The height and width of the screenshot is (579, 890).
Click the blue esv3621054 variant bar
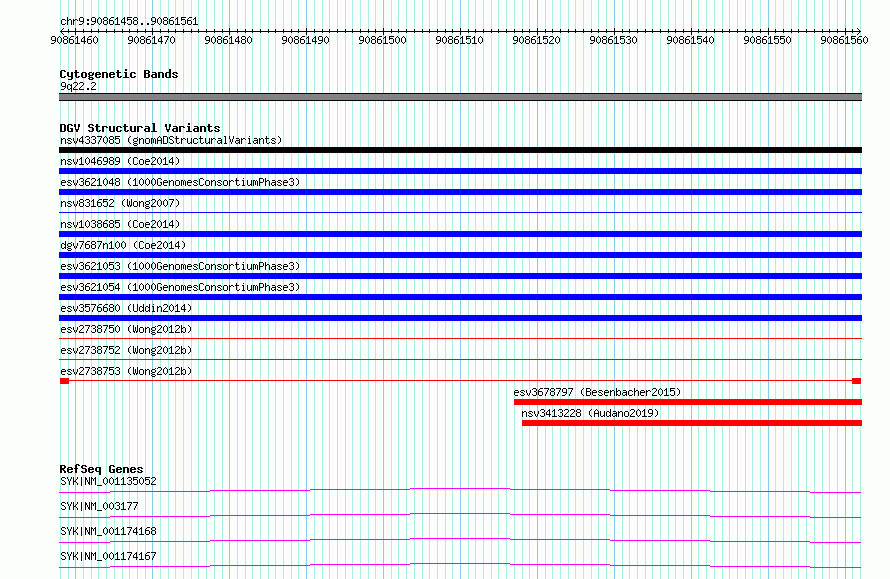pyautogui.click(x=460, y=297)
